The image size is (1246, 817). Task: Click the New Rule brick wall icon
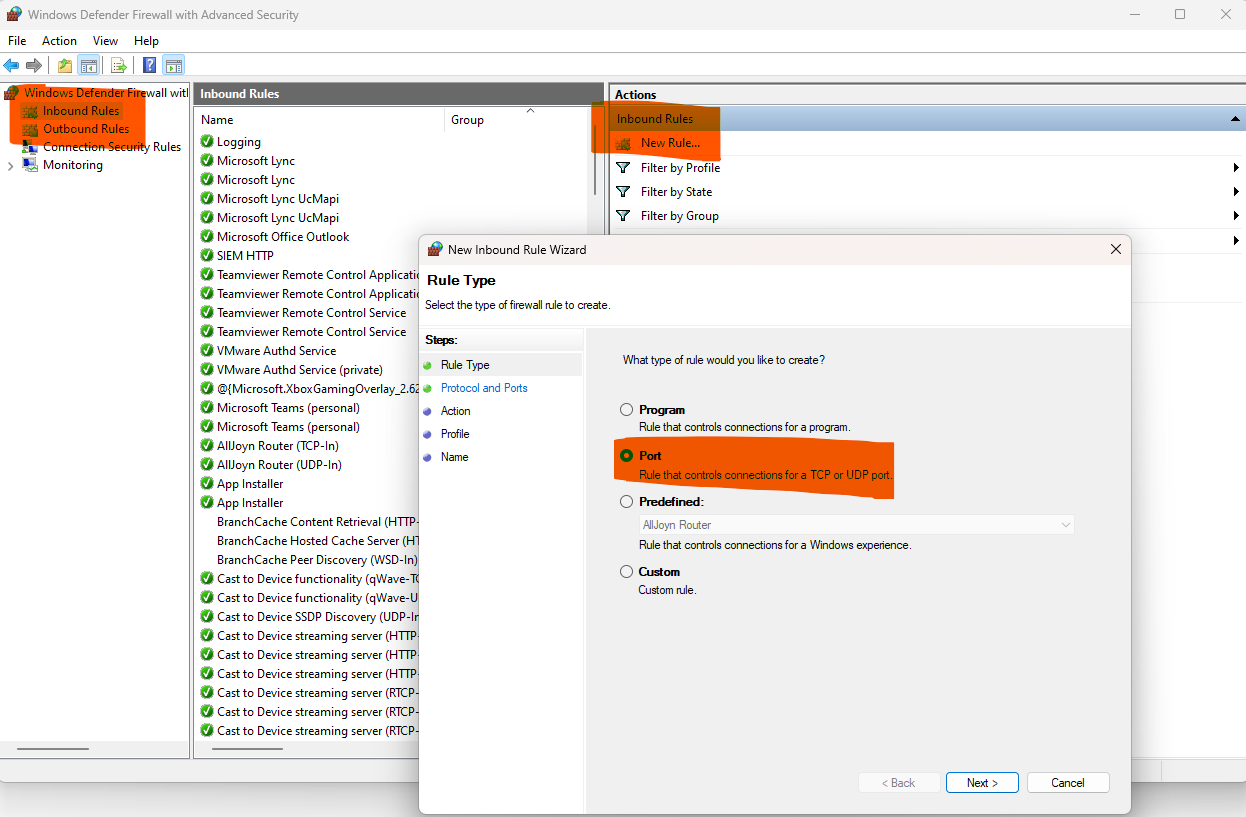point(623,144)
